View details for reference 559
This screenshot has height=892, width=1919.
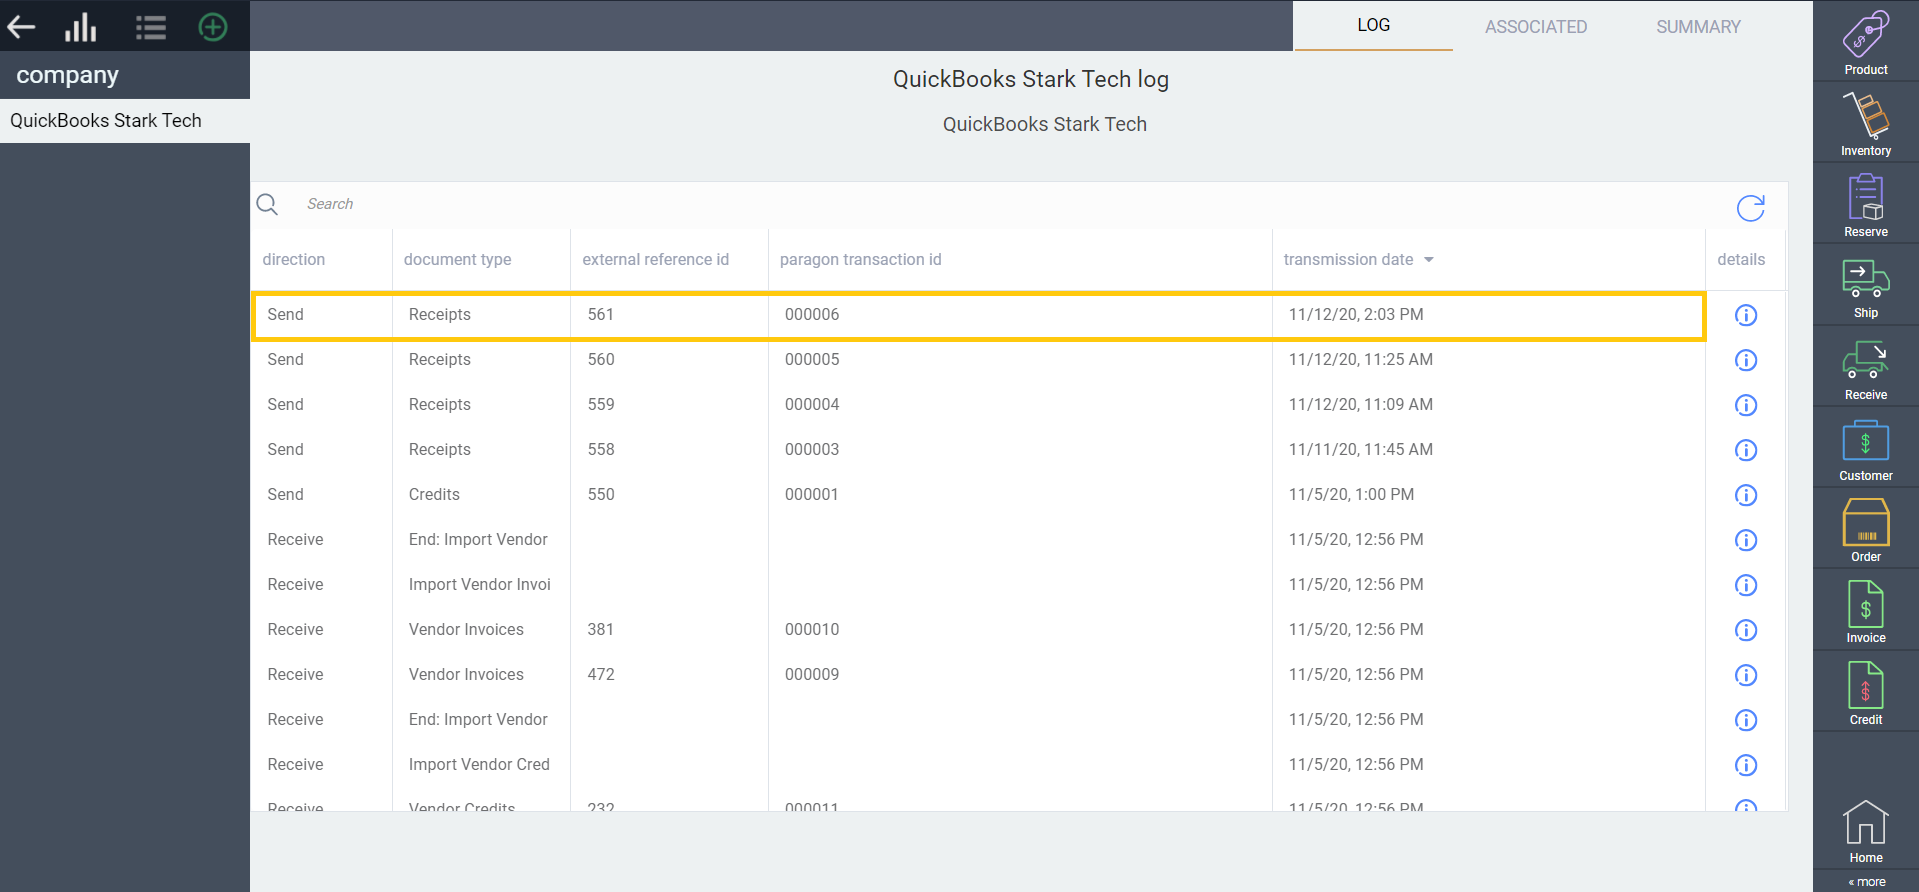(1746, 405)
